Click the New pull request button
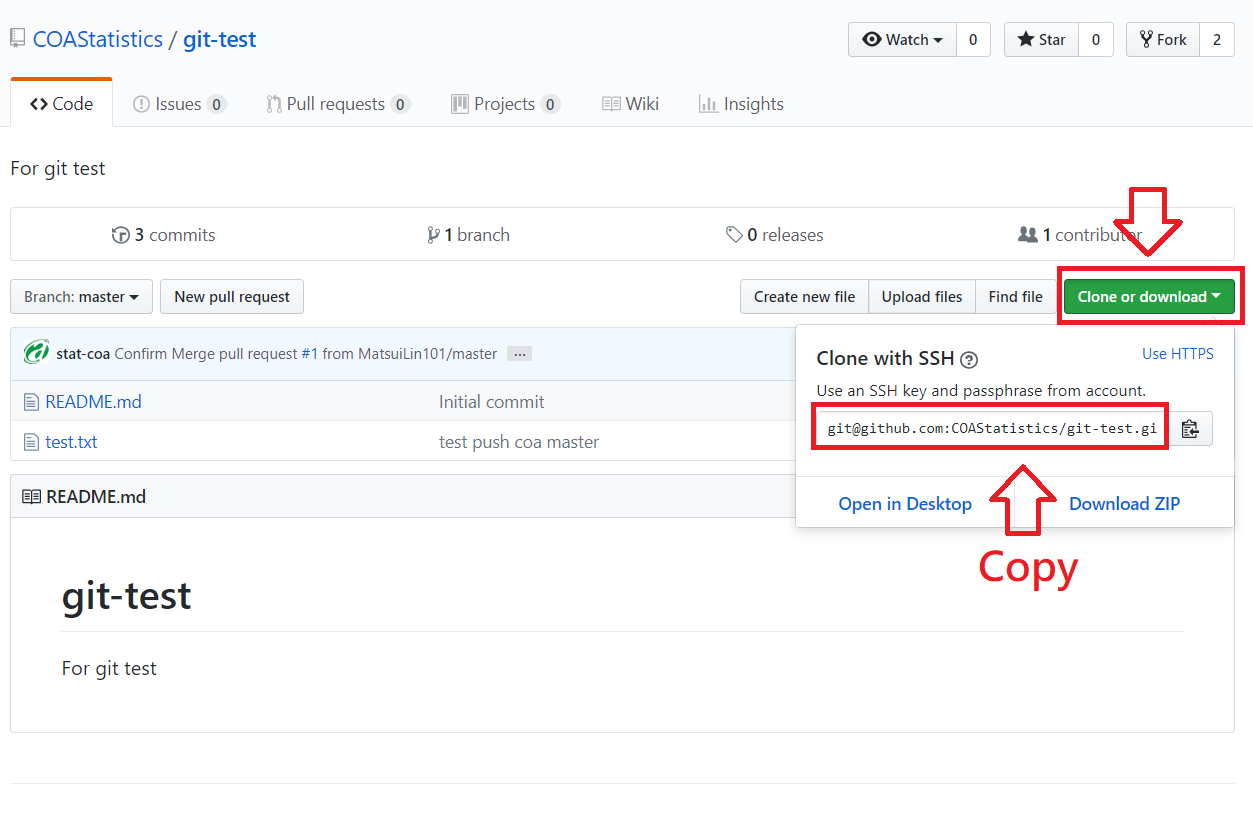The width and height of the screenshot is (1253, 825). tap(232, 297)
